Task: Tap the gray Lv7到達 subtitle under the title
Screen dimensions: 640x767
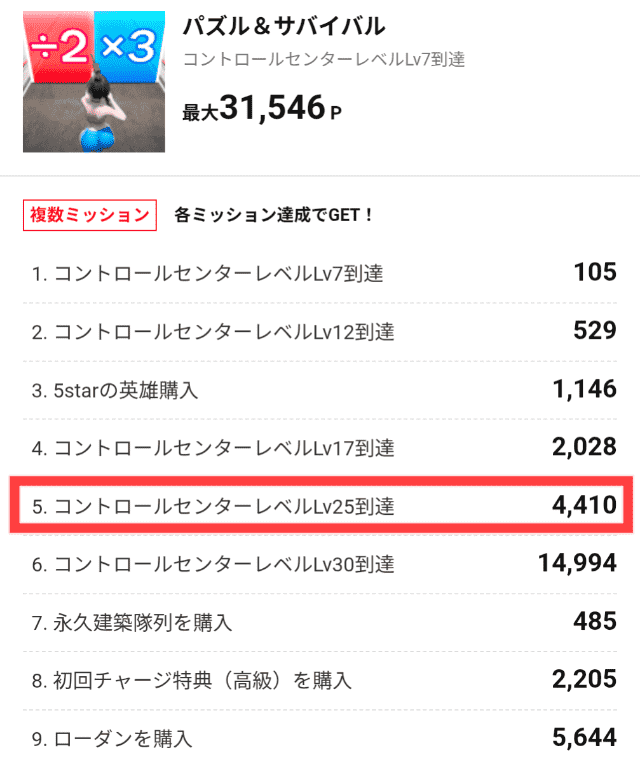Action: click(x=324, y=60)
